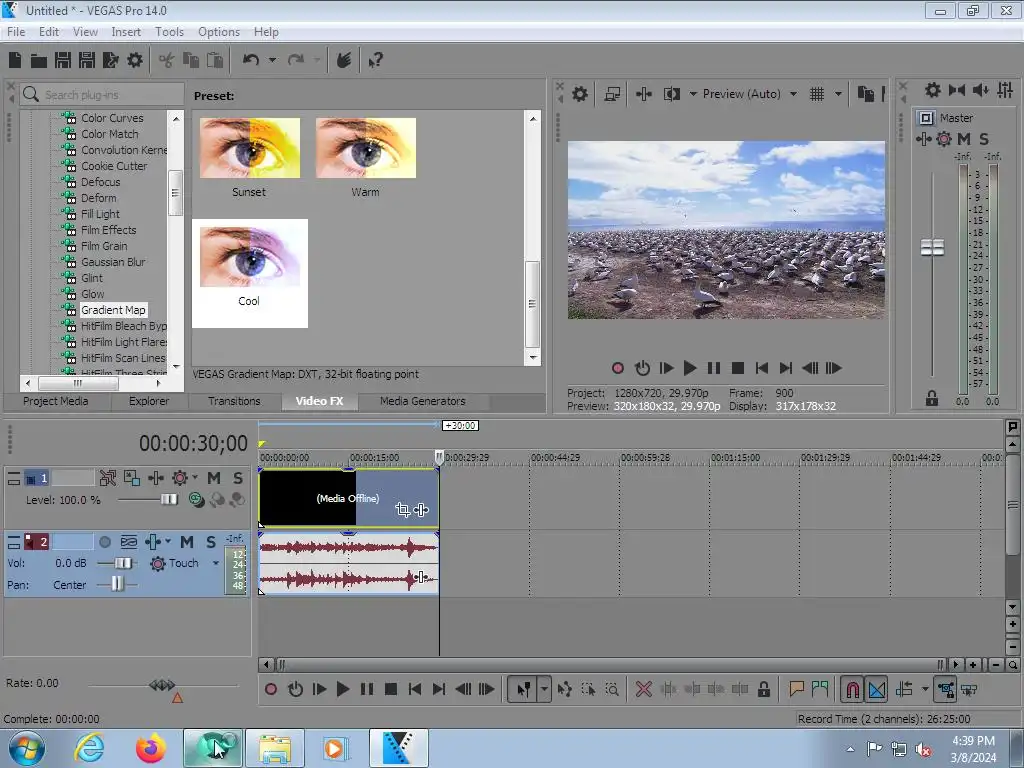Image resolution: width=1024 pixels, height=768 pixels.
Task: Create a new project from the toolbar
Action: 15,60
